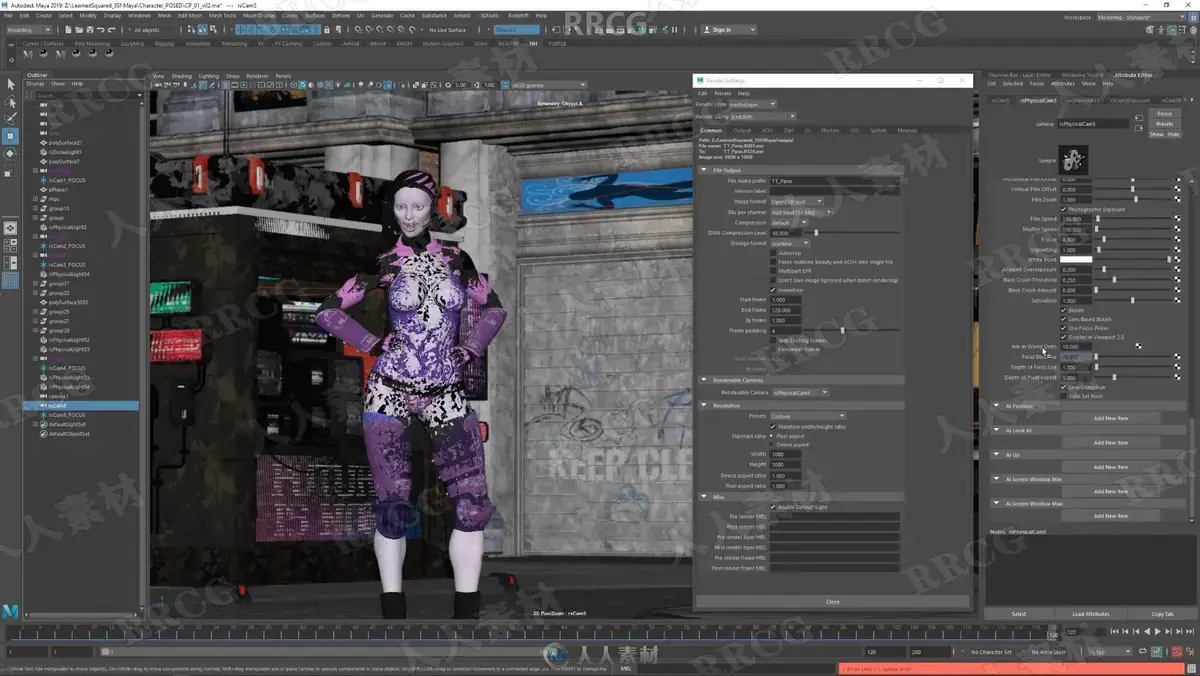This screenshot has width=1200, height=676.
Task: Click the first shelf icon under Curves/Surfaces
Action: (x=27, y=54)
